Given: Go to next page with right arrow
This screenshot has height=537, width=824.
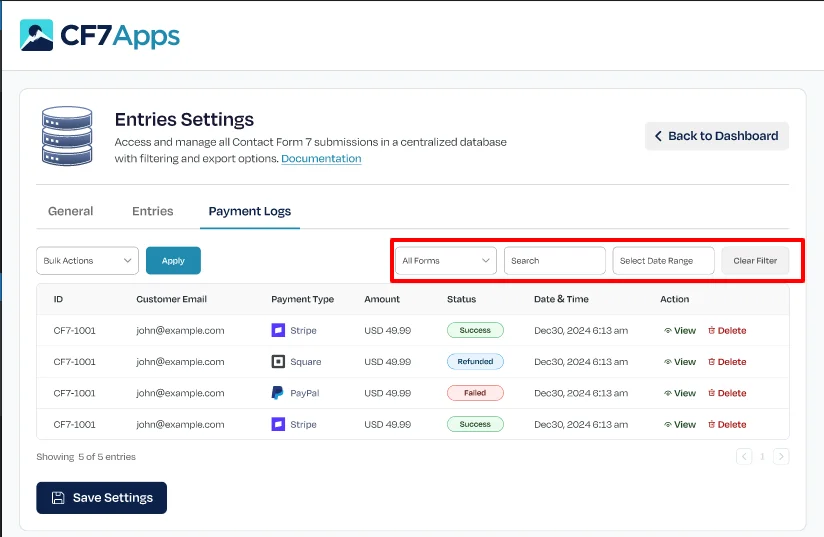Looking at the screenshot, I should pos(781,457).
